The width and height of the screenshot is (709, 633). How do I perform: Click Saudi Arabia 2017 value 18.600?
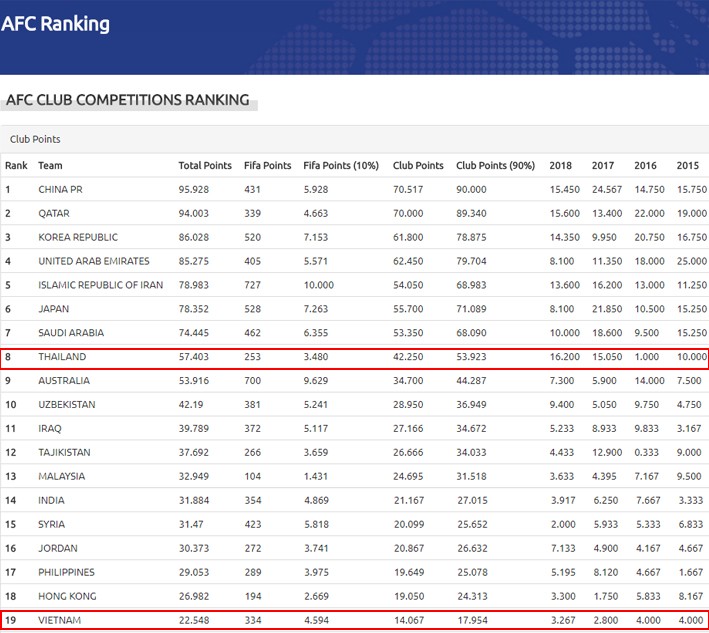607,333
